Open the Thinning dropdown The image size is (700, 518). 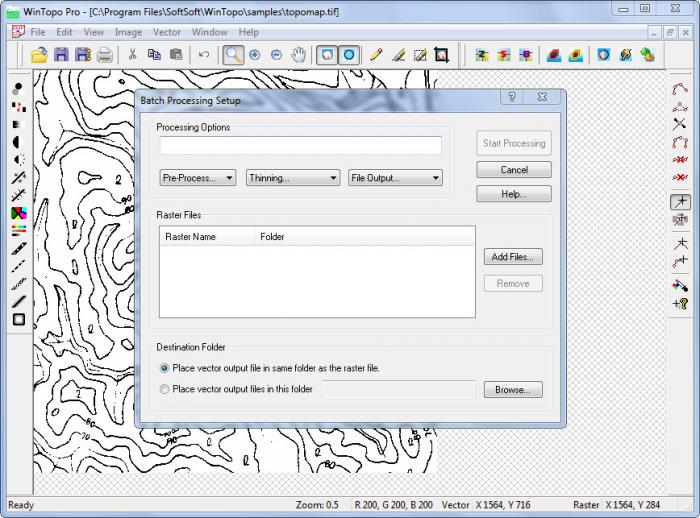(293, 178)
